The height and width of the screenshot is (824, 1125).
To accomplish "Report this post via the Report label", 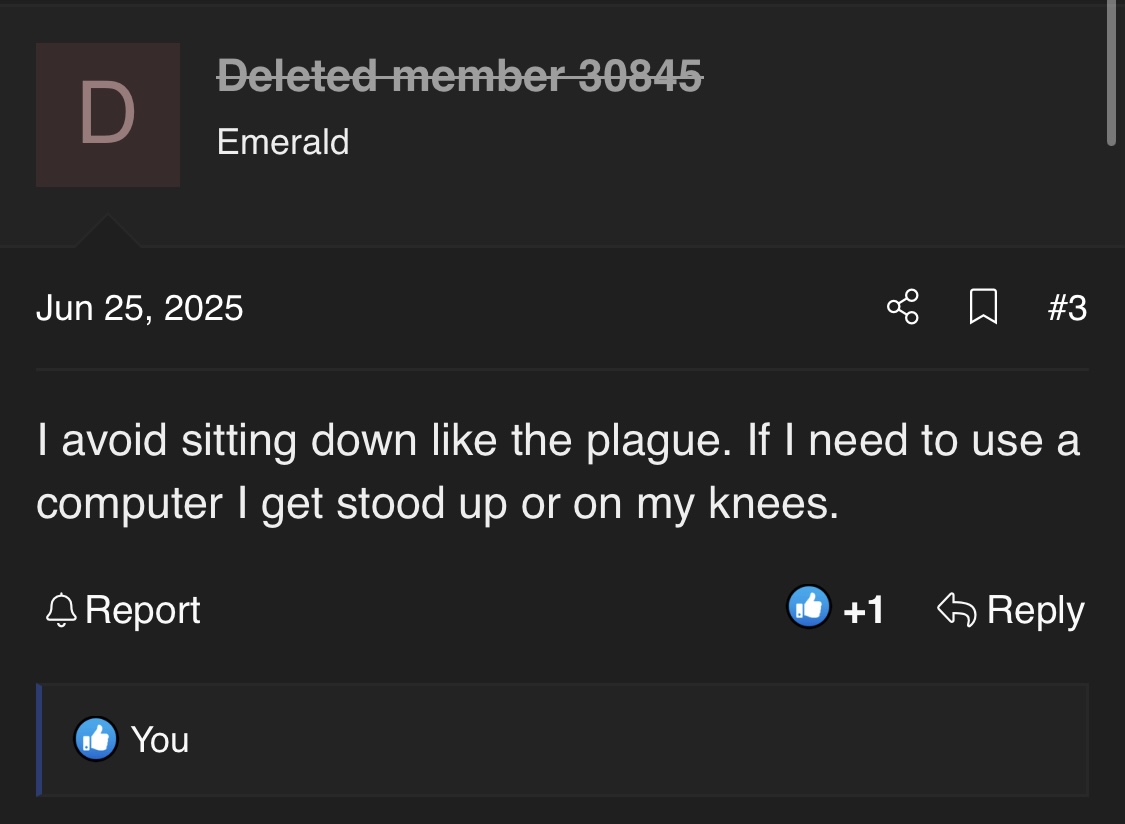I will [143, 610].
